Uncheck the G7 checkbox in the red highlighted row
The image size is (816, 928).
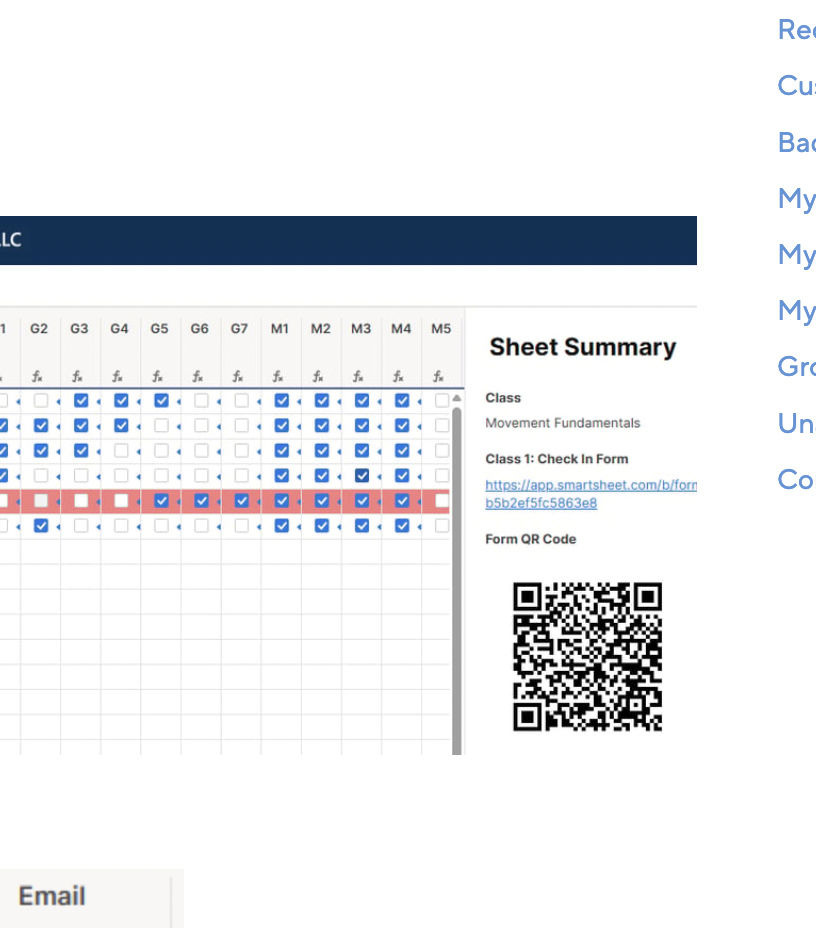(x=241, y=501)
